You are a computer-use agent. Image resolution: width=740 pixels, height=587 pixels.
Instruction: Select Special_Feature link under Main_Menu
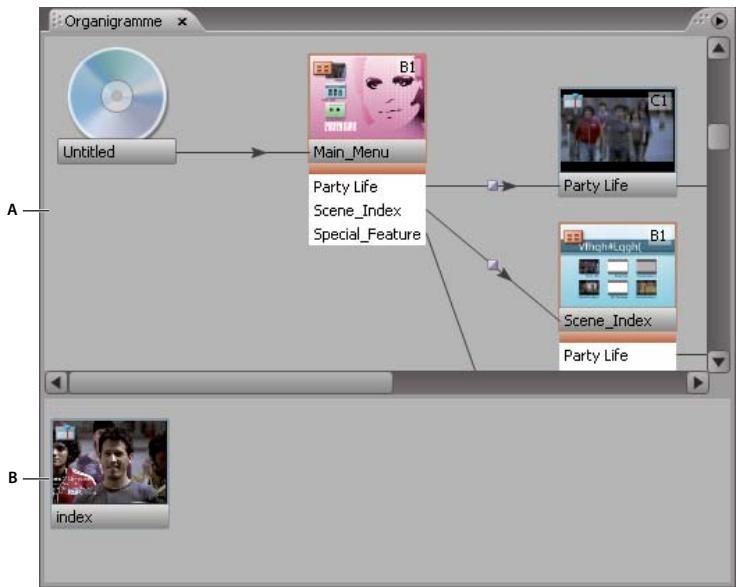tap(367, 234)
